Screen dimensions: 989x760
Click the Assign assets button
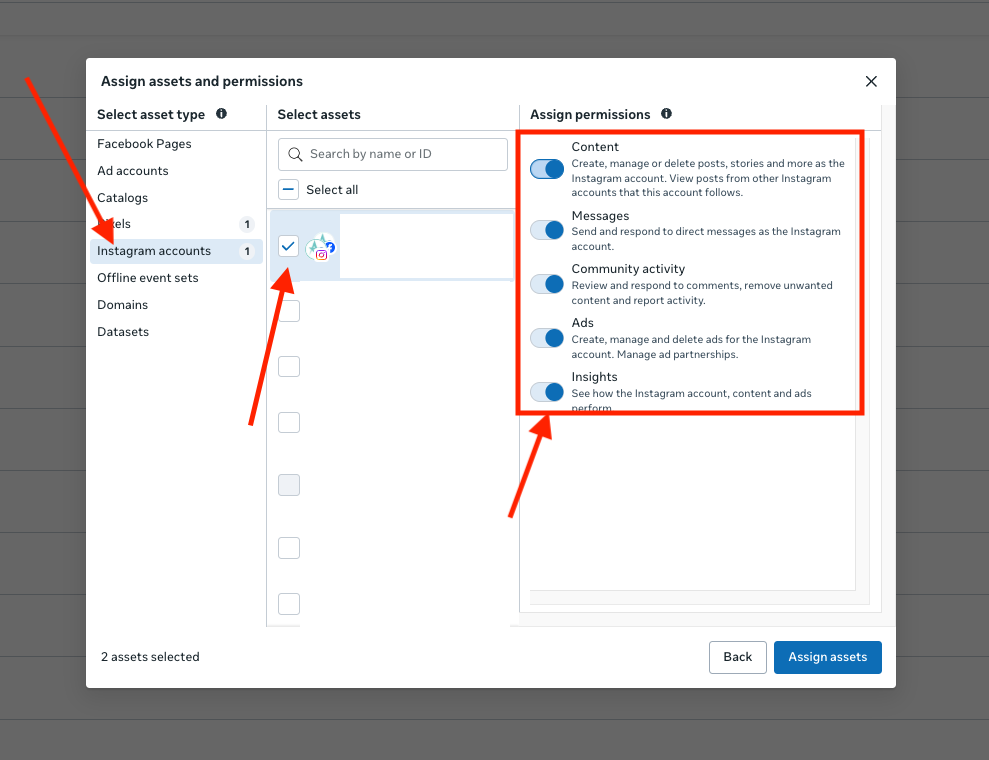pos(827,657)
